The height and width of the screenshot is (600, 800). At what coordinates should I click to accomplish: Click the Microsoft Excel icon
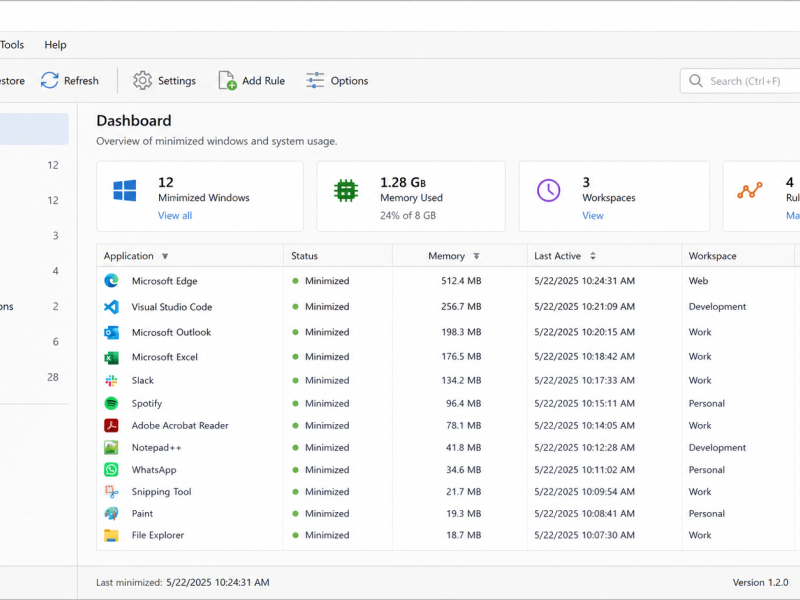point(111,358)
